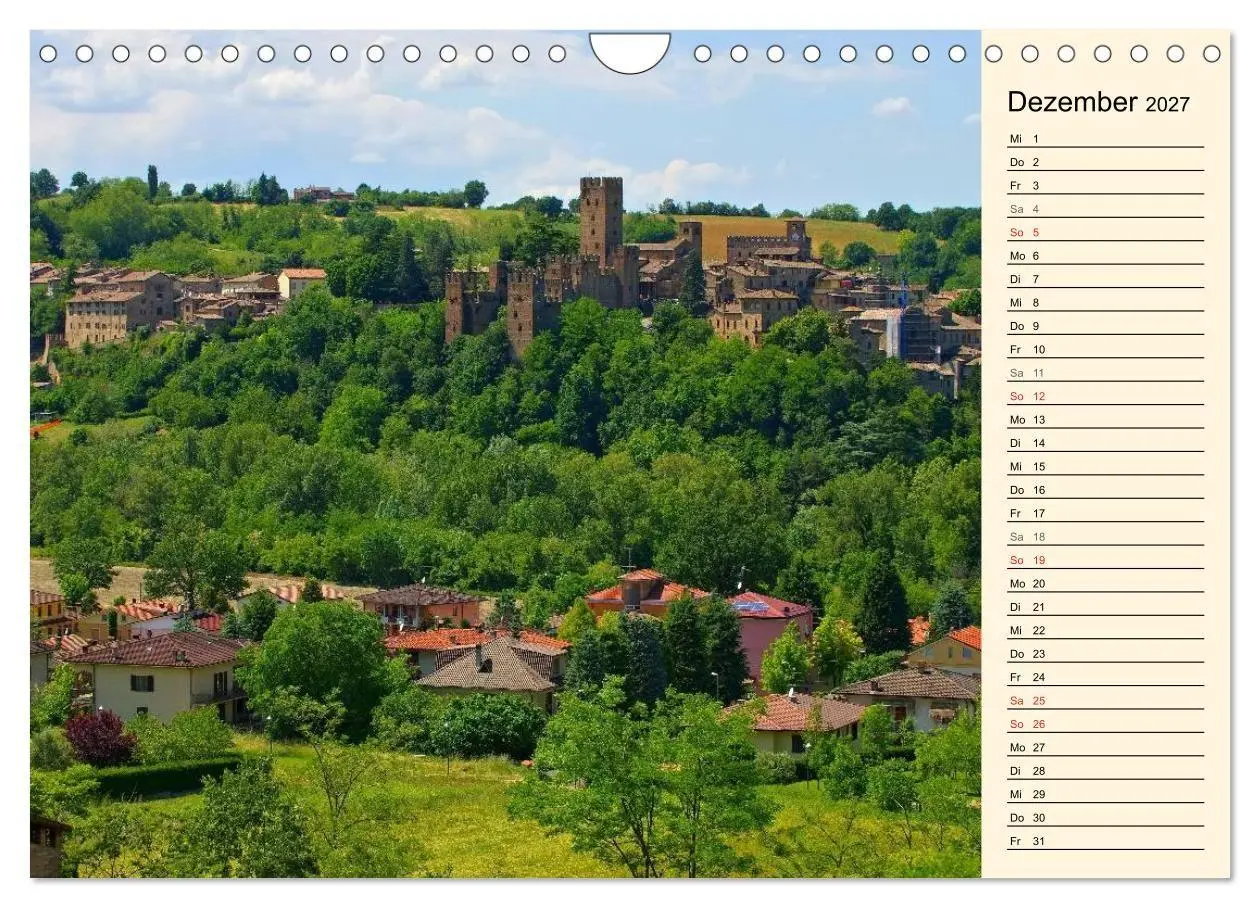This screenshot has height=908, width=1260.
Task: Select the row 'Fr 10'
Action: (1105, 349)
